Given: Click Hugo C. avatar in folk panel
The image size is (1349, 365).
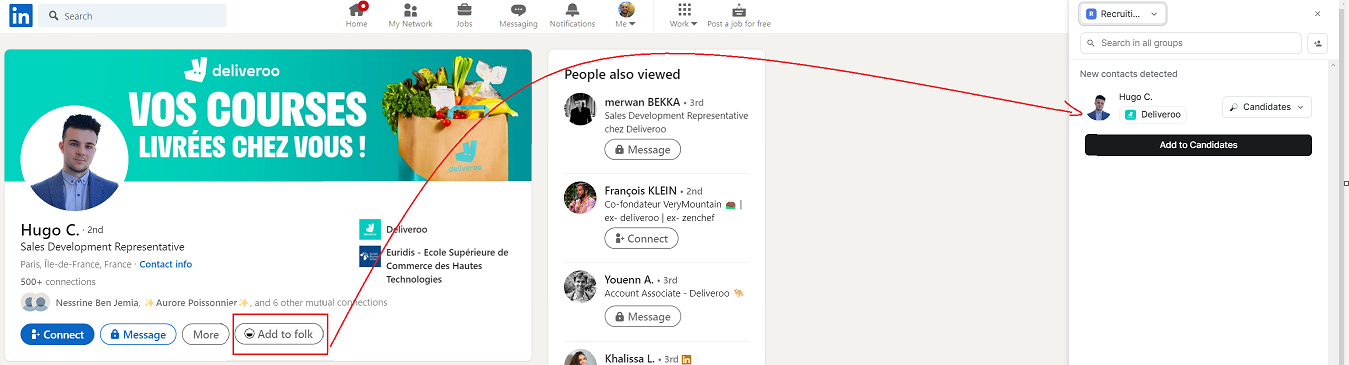Looking at the screenshot, I should coord(1100,107).
